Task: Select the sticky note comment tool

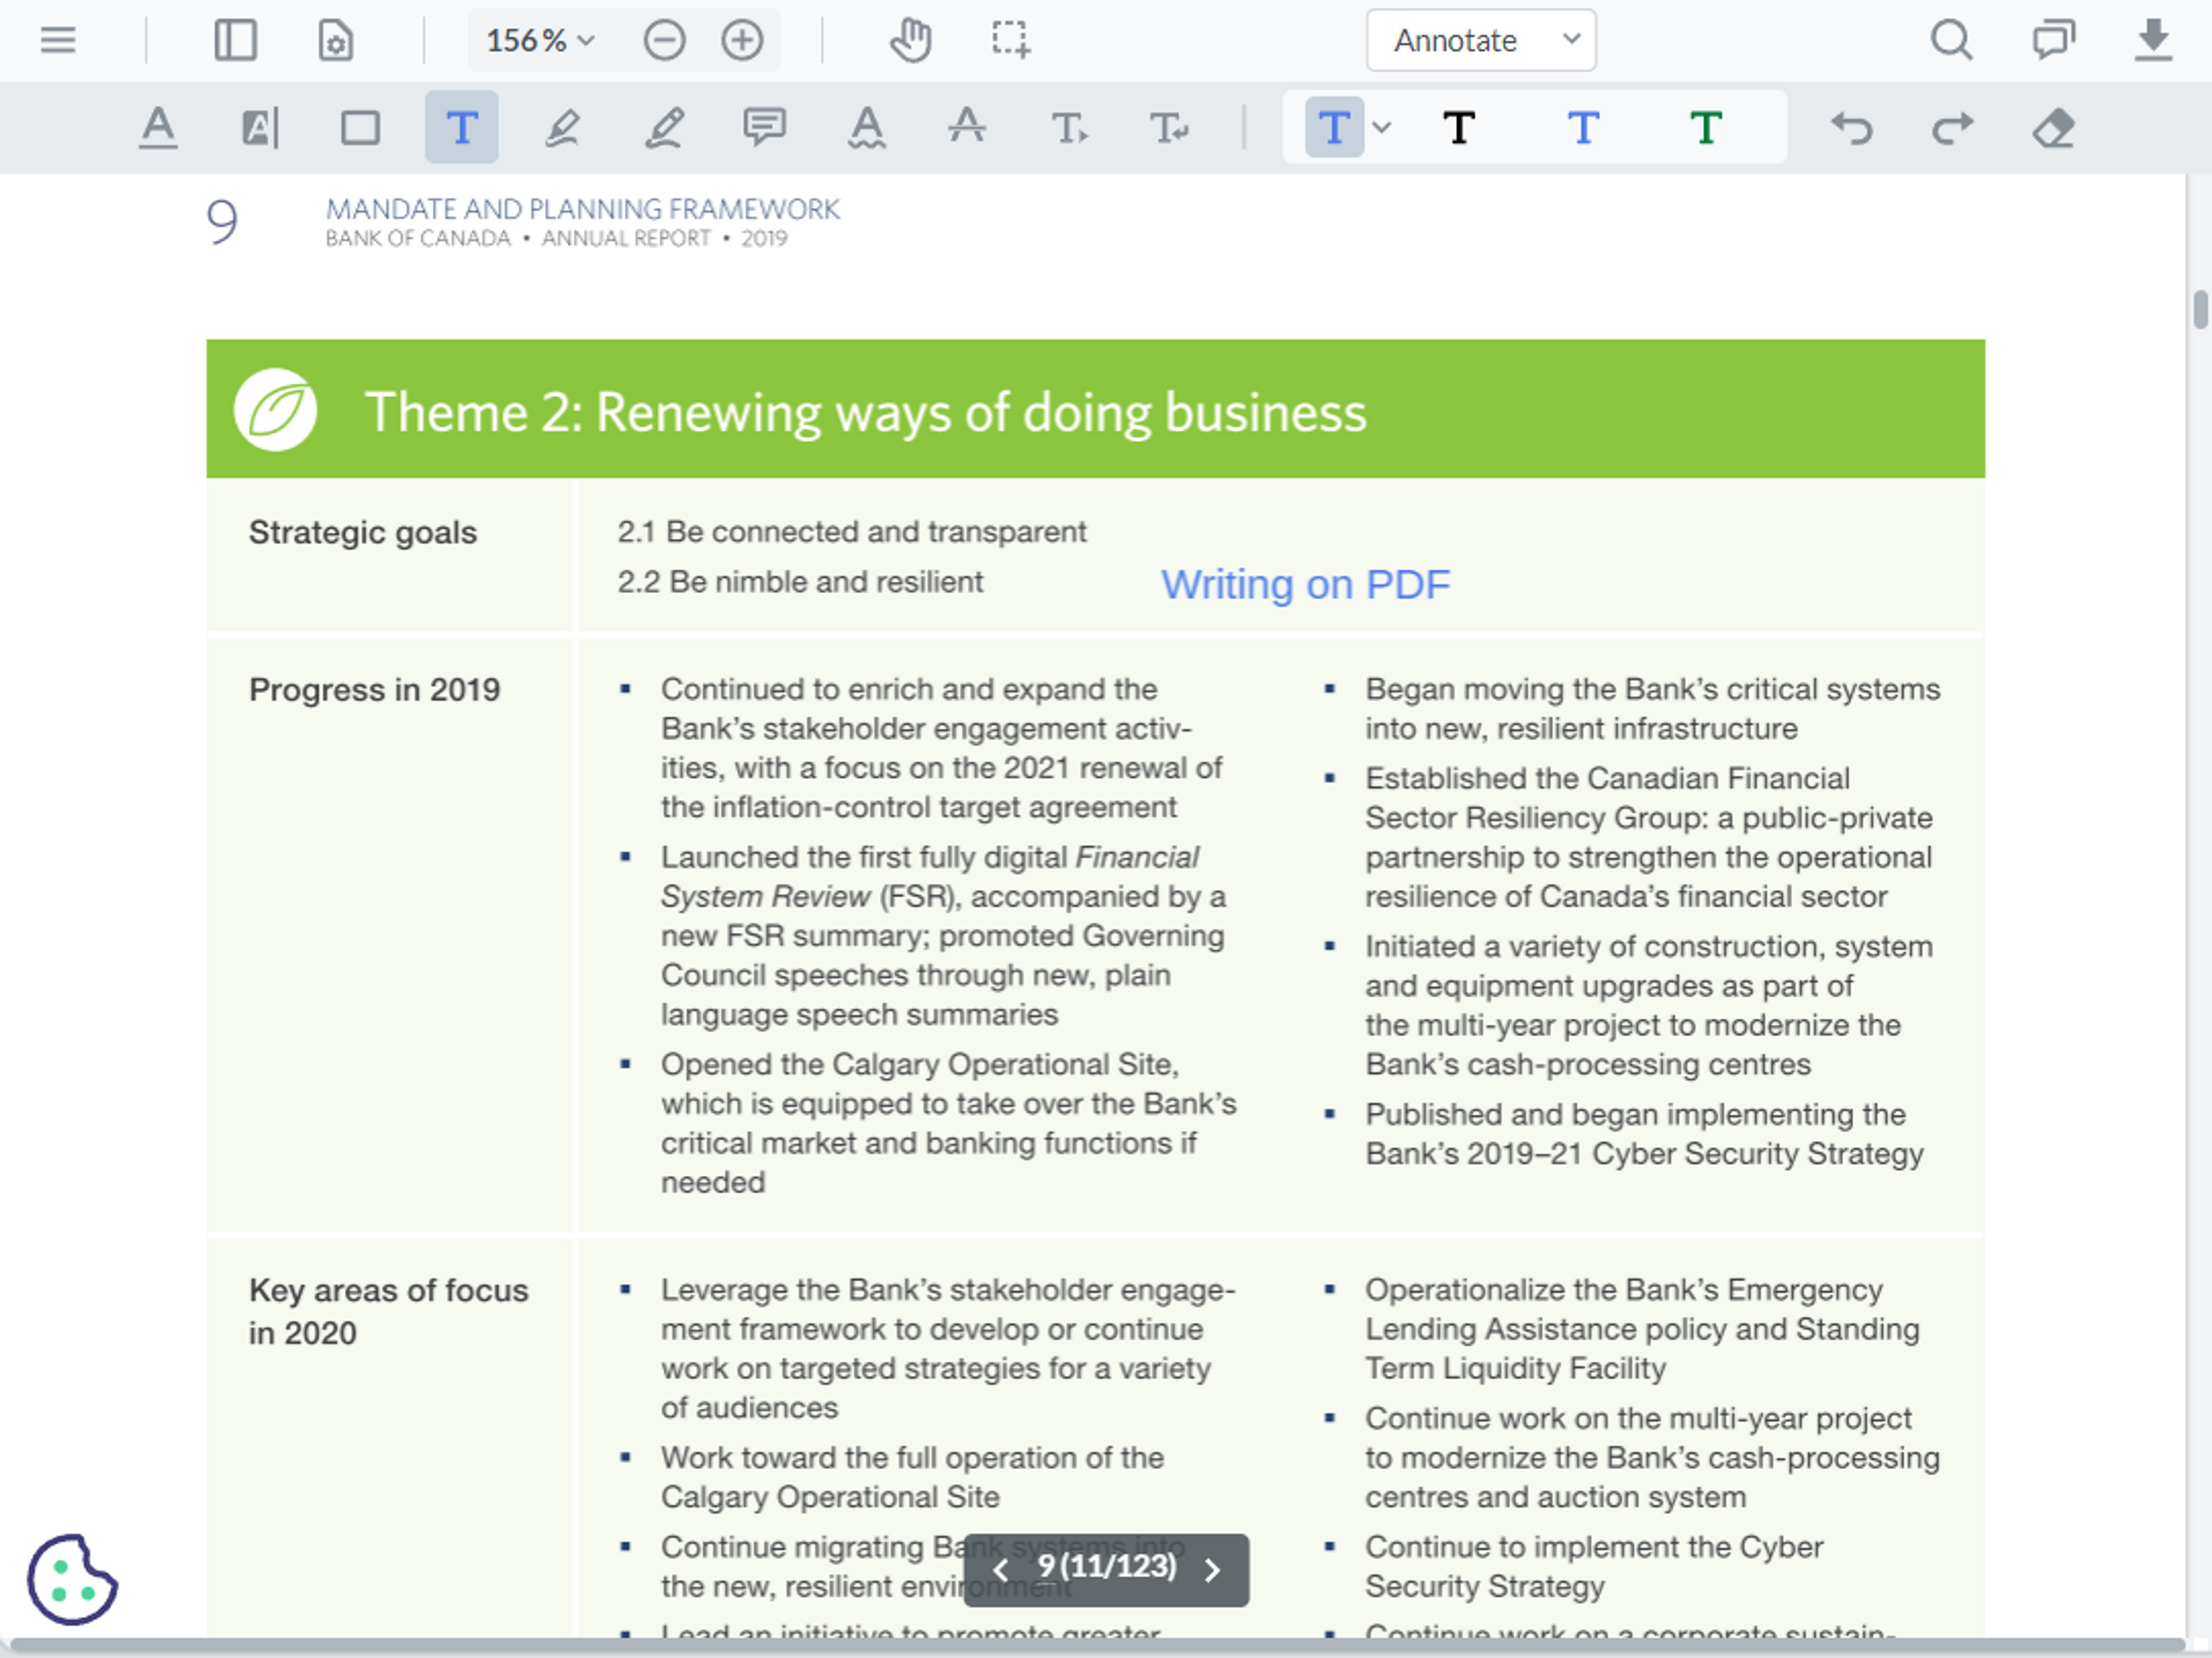Action: (x=764, y=128)
